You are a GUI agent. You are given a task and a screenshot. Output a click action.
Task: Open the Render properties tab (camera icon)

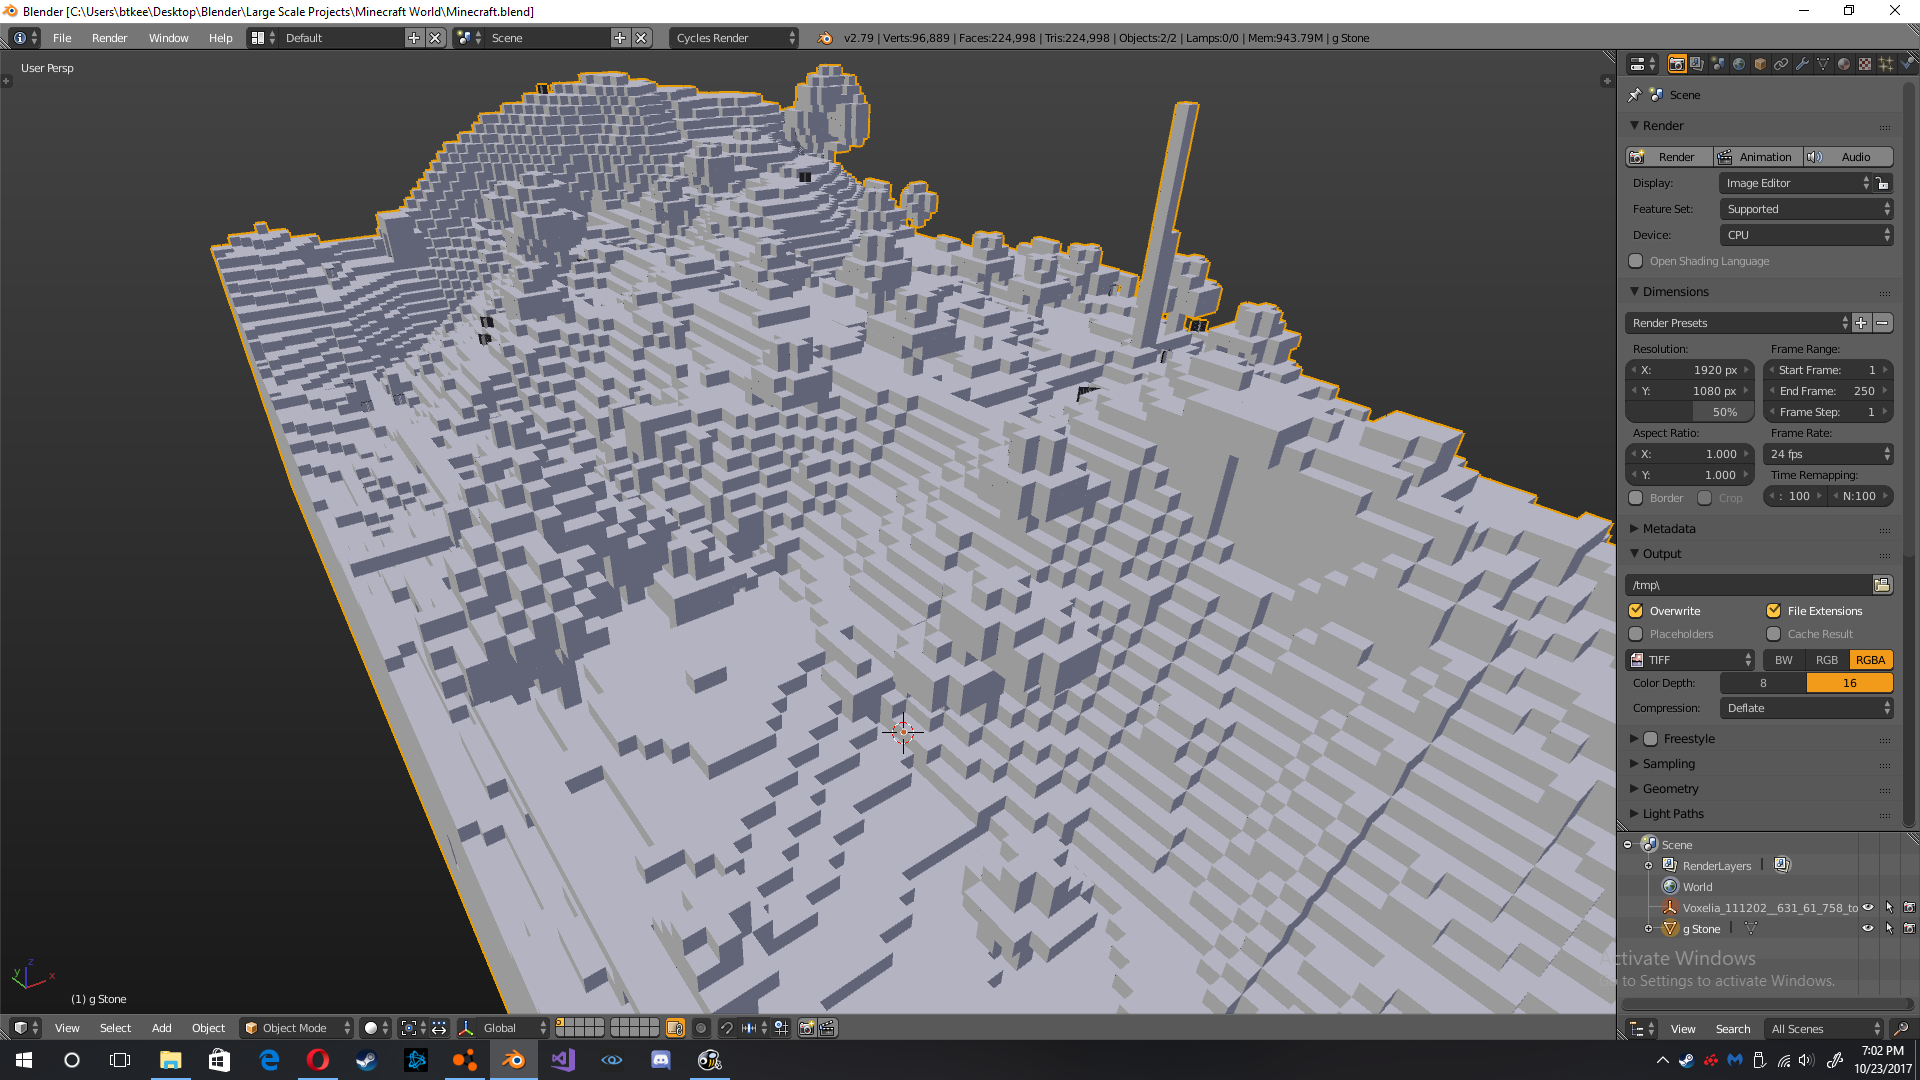pos(1677,64)
